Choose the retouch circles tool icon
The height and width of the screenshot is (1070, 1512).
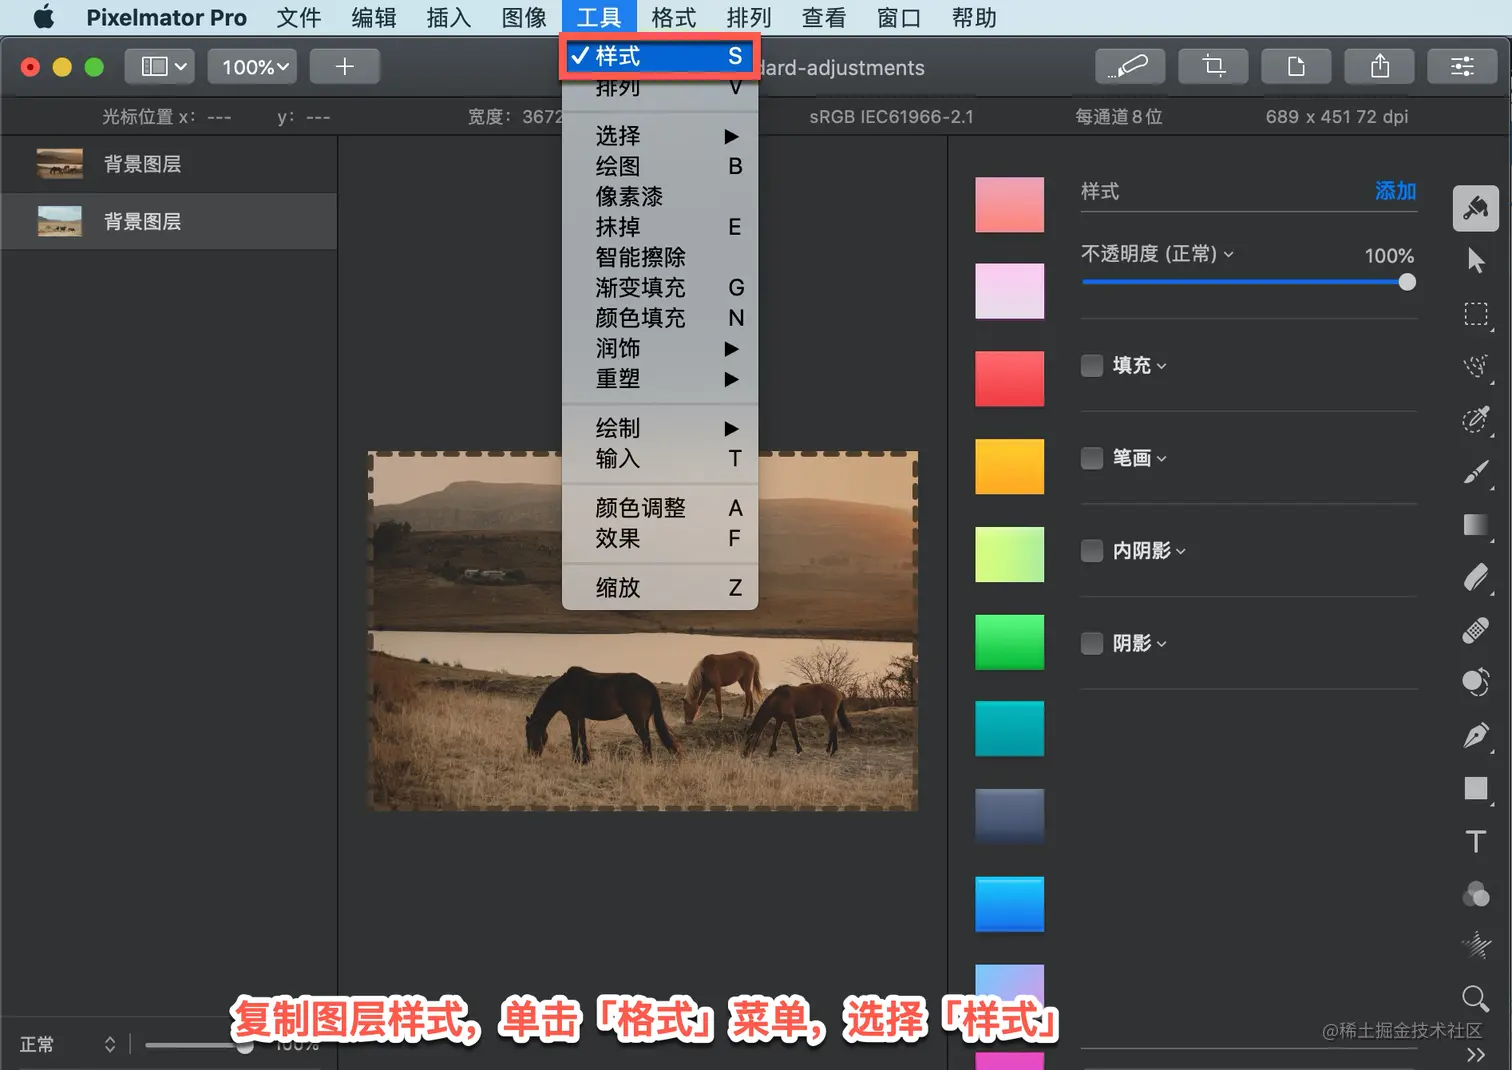[x=1475, y=683]
